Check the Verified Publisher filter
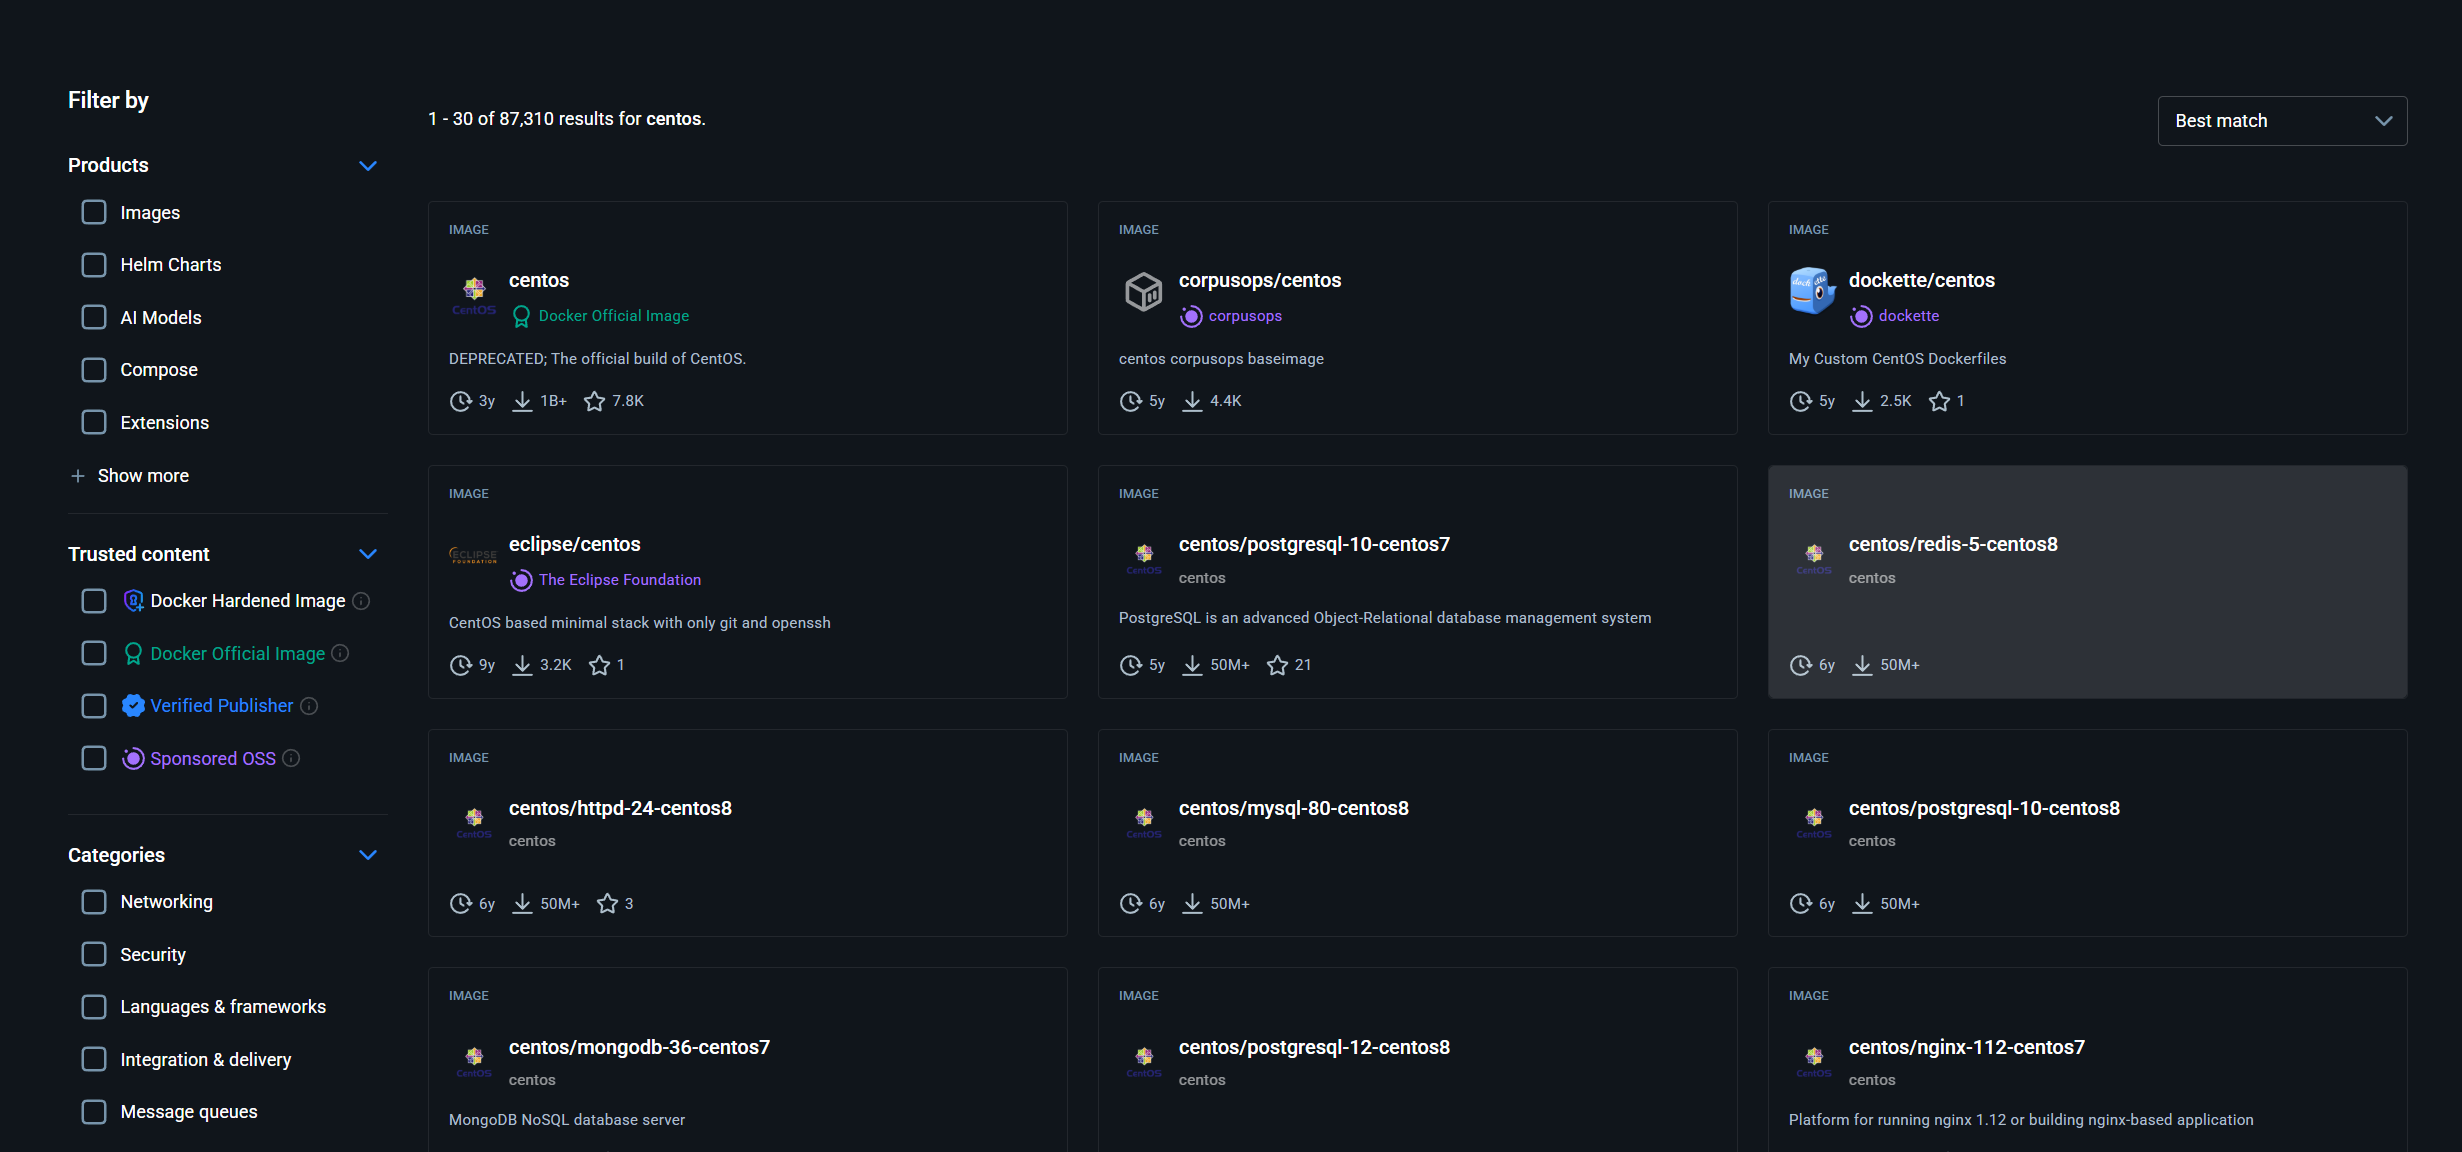 point(94,706)
